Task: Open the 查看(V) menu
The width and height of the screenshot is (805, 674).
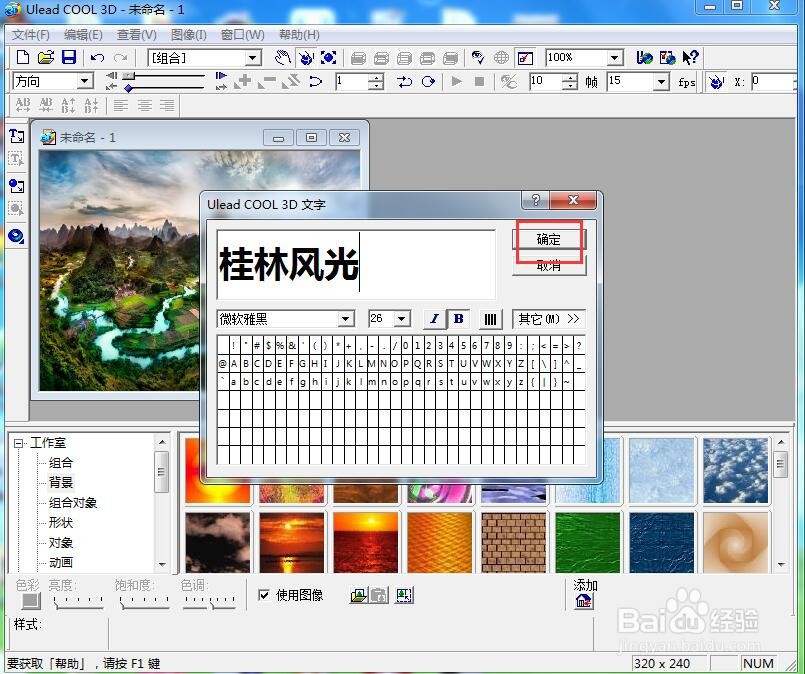Action: pos(137,35)
